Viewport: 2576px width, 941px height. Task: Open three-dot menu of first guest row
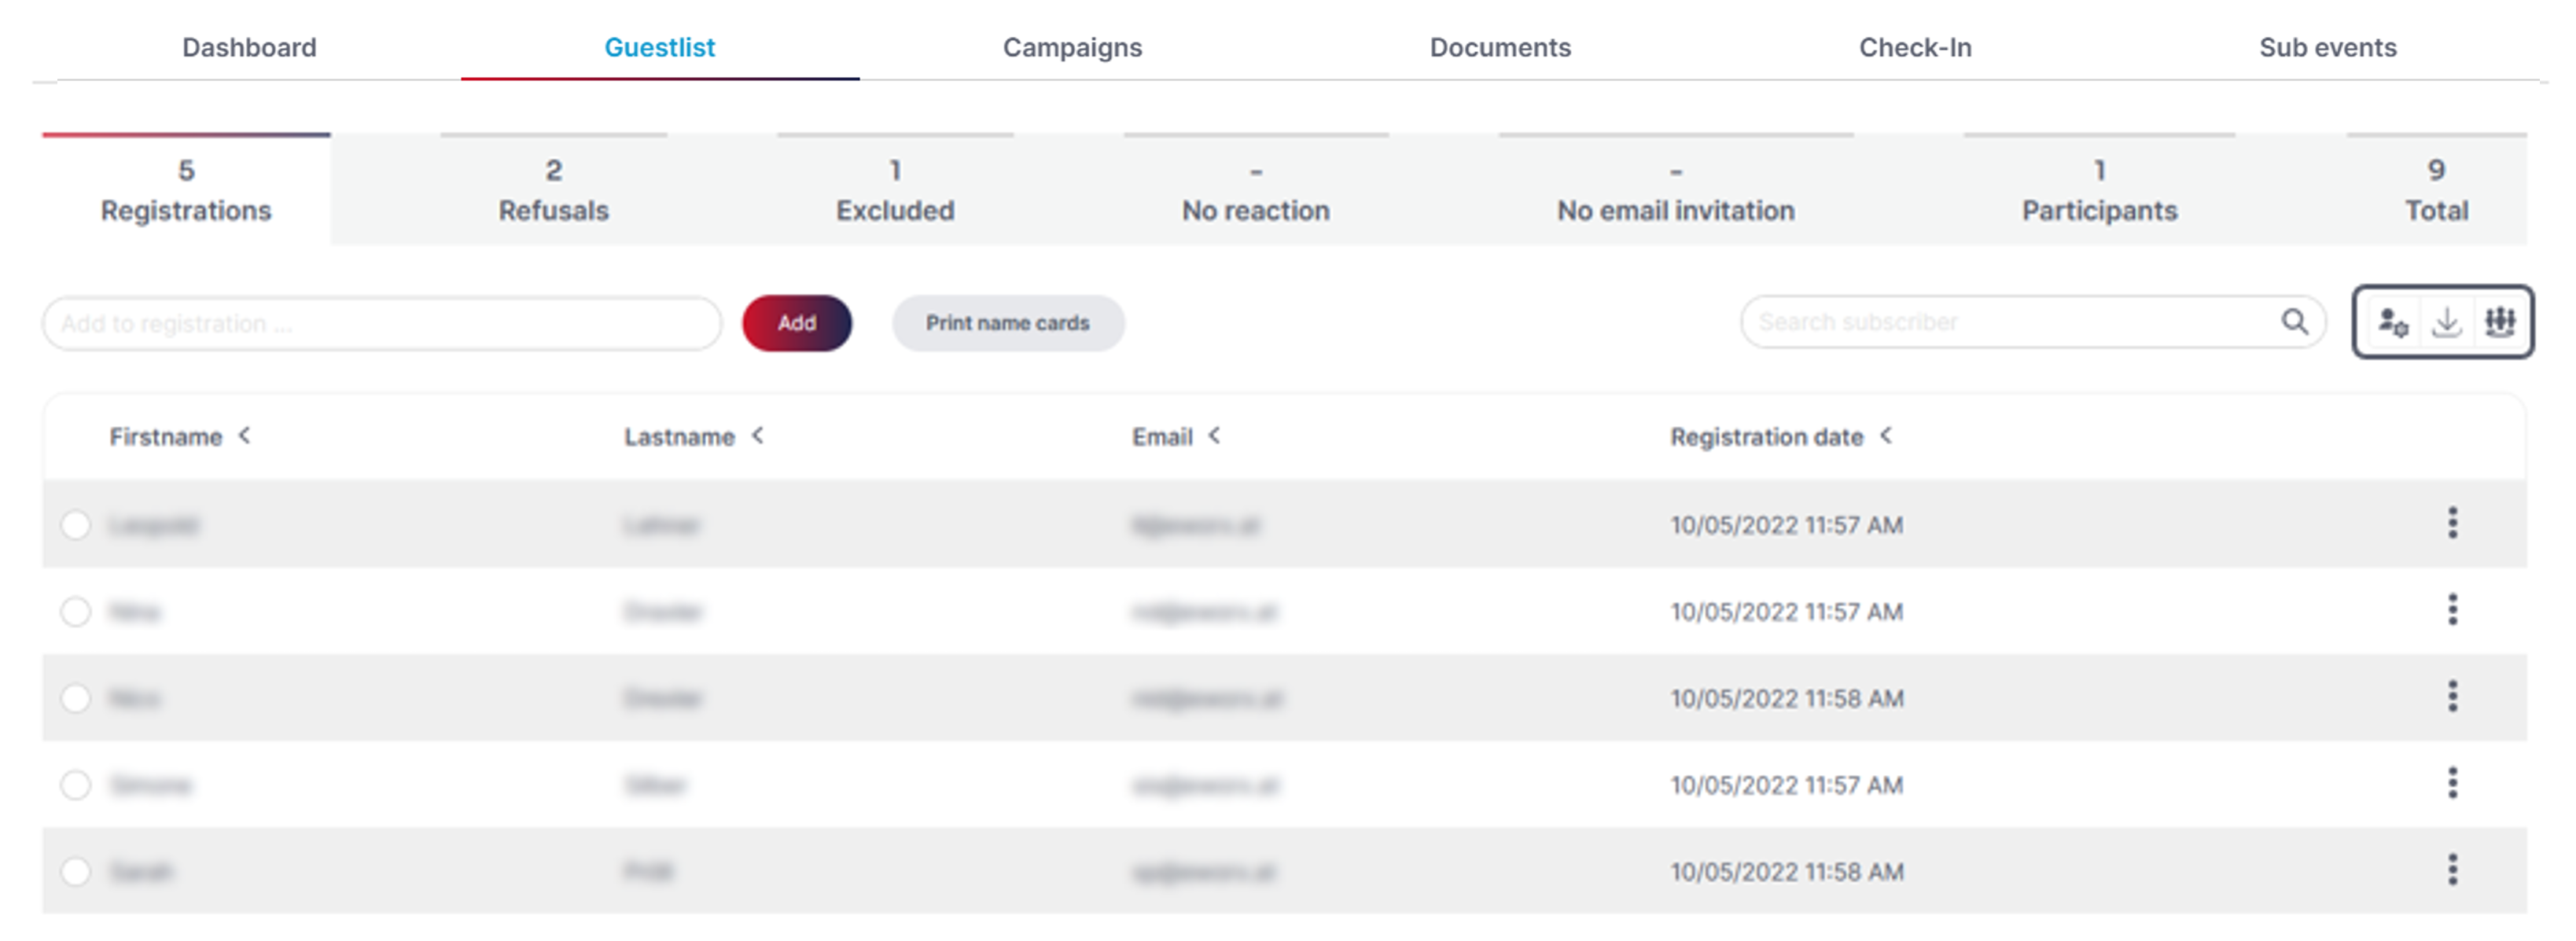[2452, 523]
